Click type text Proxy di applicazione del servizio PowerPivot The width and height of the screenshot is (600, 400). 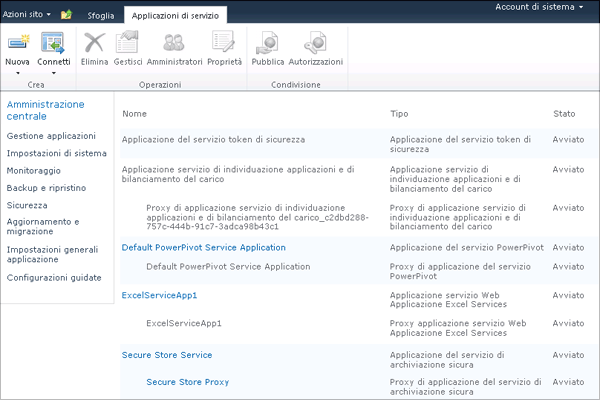point(460,271)
